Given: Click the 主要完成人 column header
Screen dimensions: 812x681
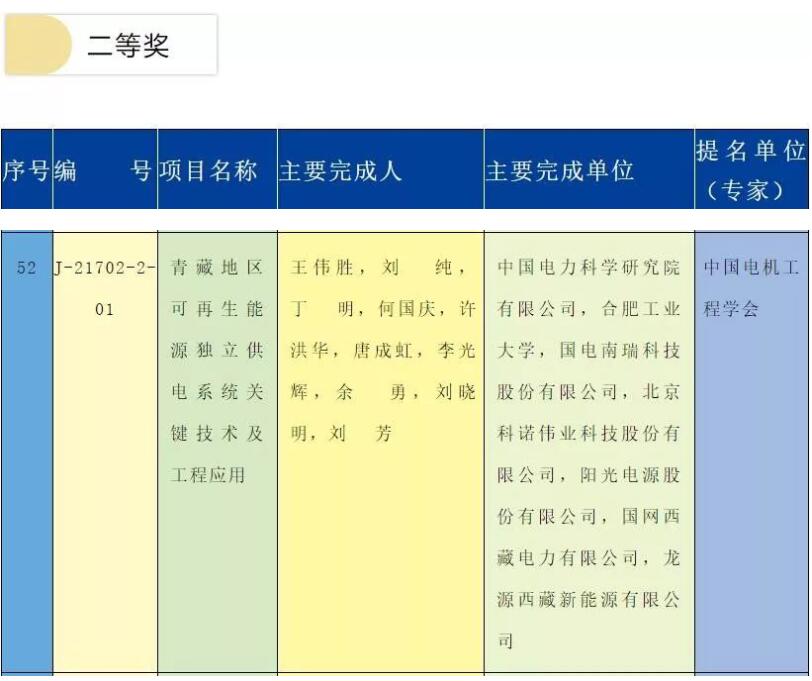Looking at the screenshot, I should pos(340,170).
